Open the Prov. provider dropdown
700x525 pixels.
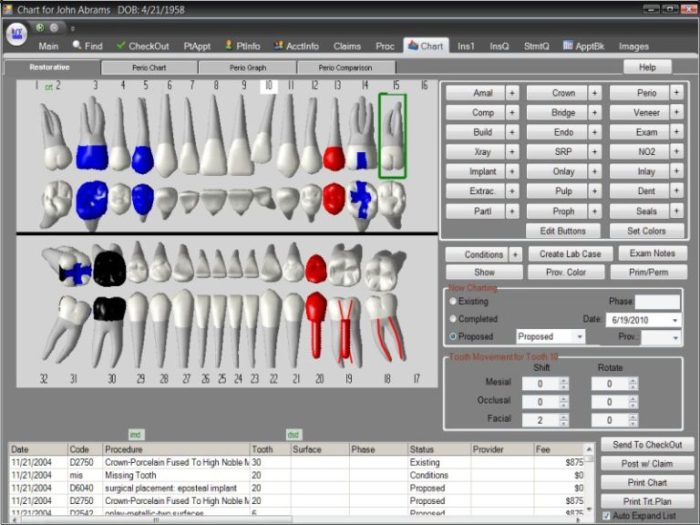[675, 337]
